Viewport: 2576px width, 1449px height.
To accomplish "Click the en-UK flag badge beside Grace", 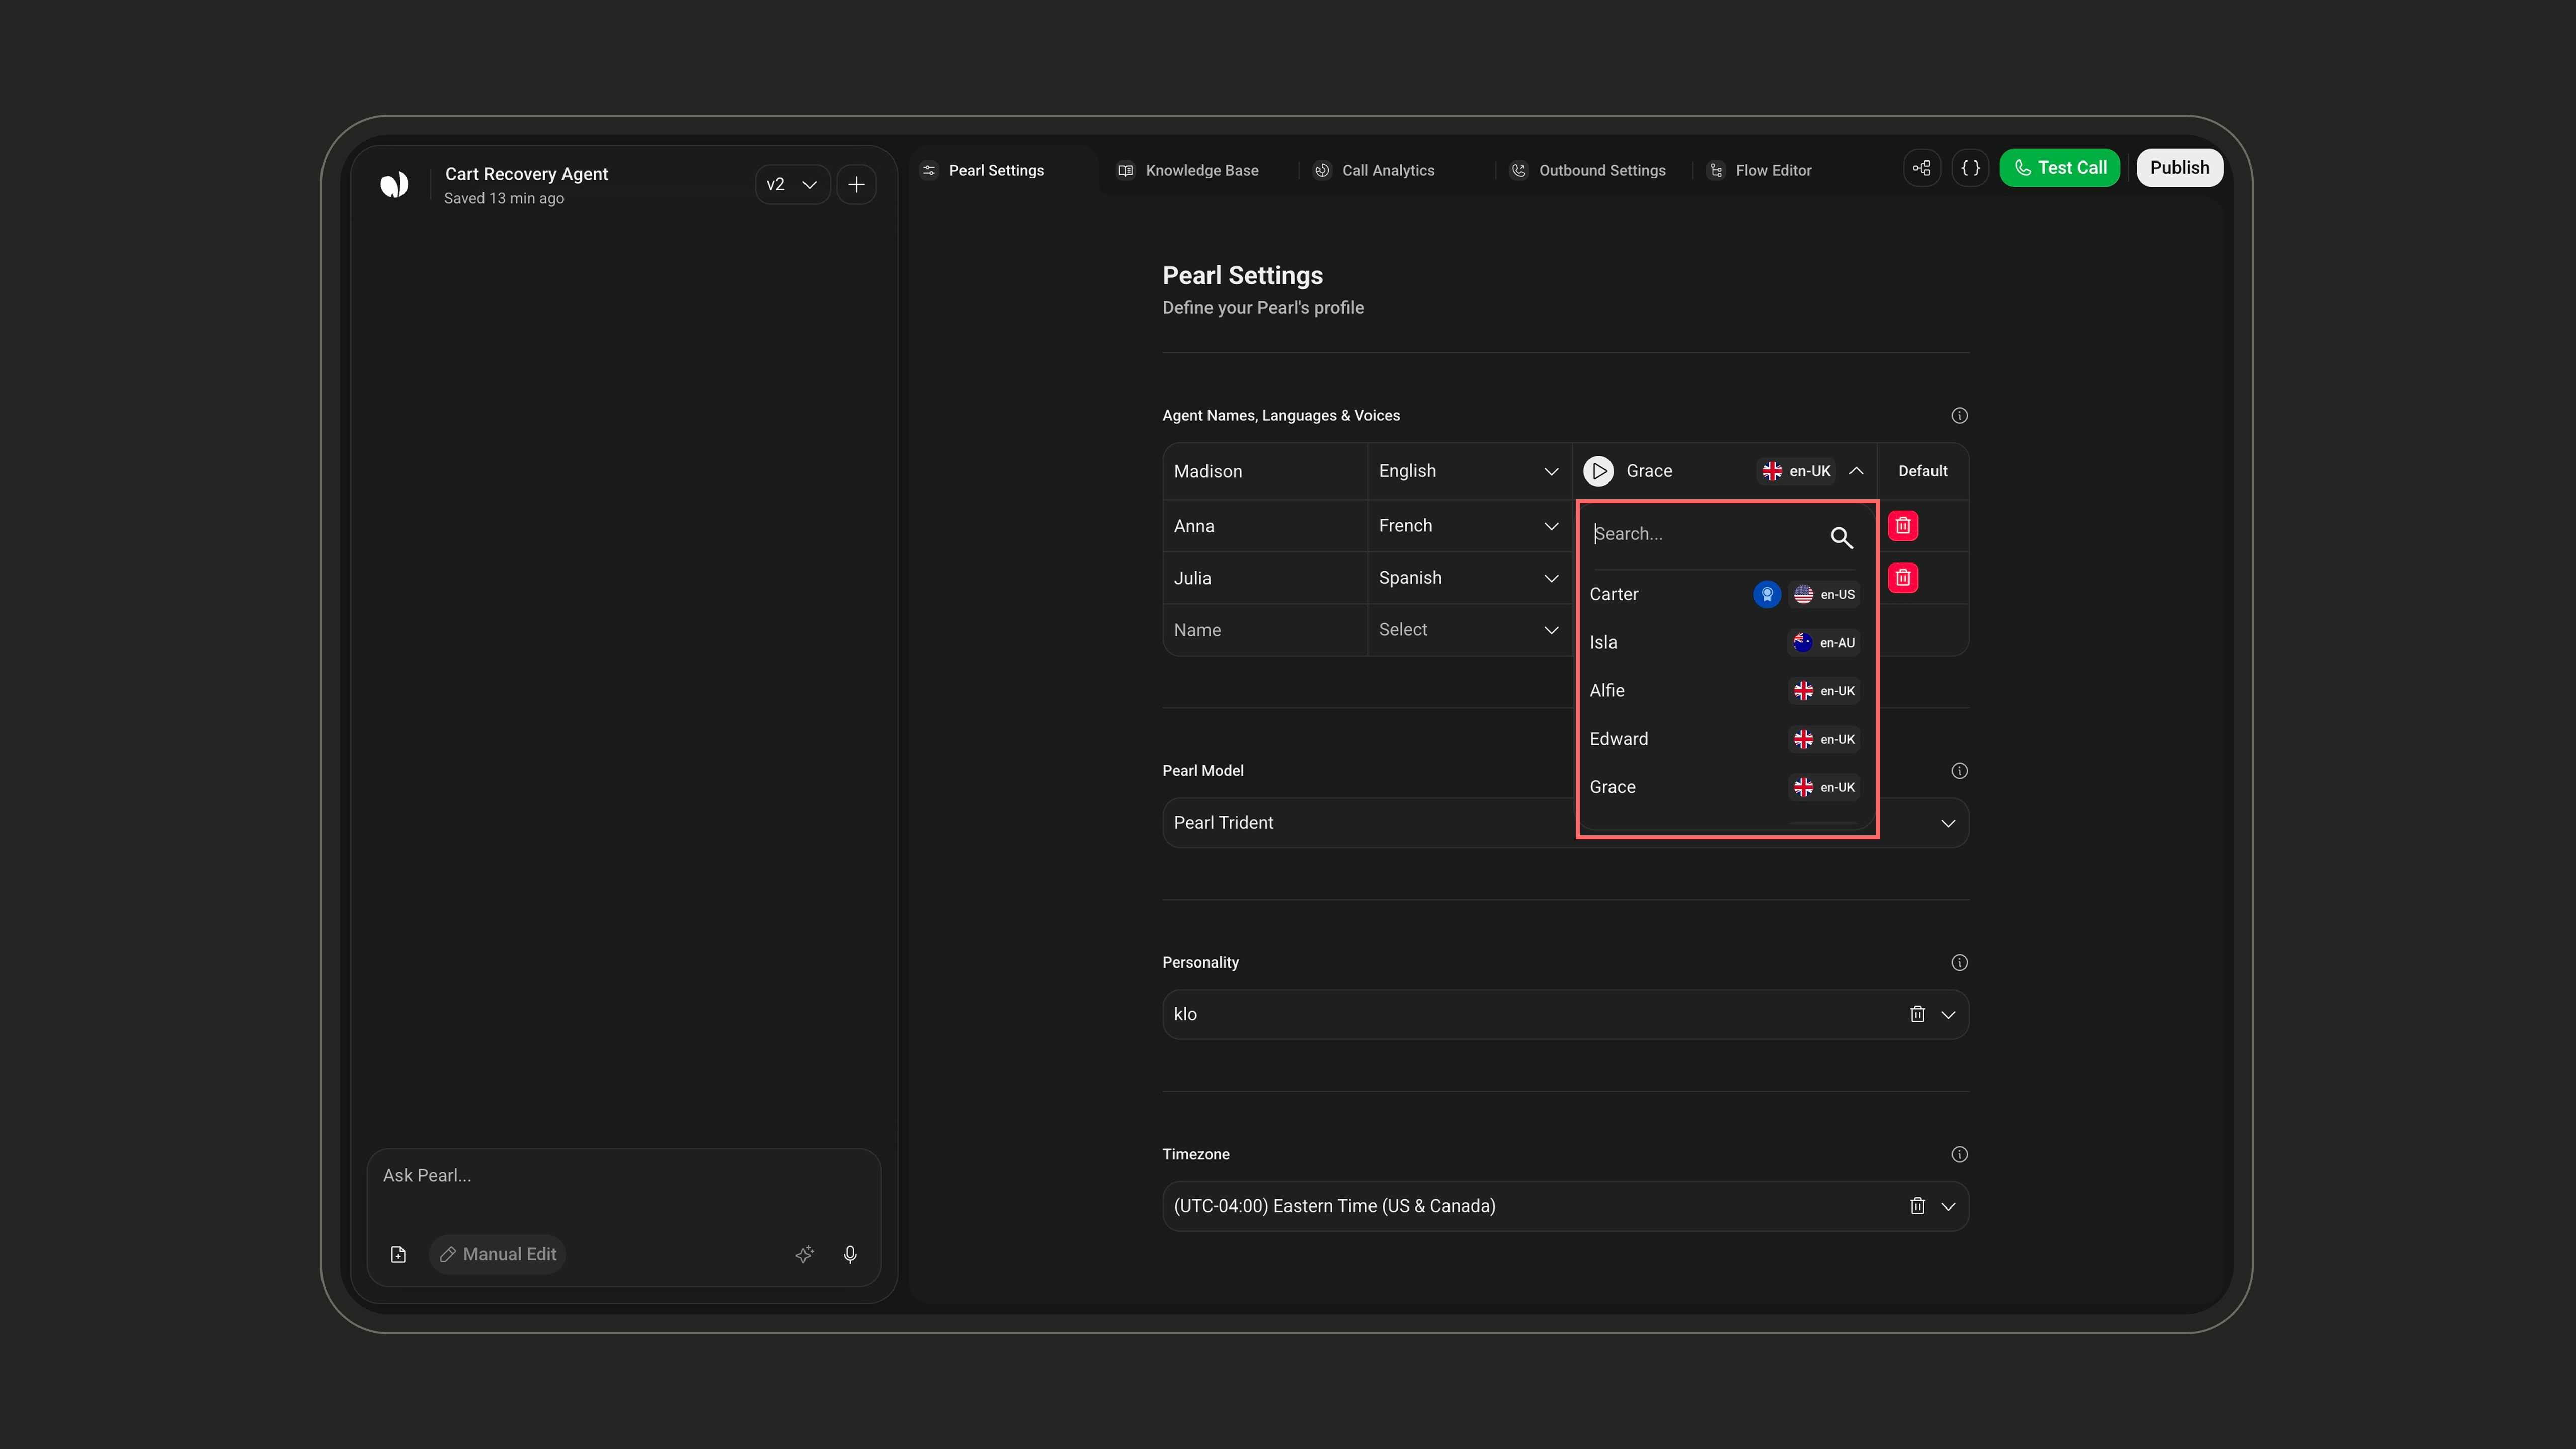I will point(1796,471).
